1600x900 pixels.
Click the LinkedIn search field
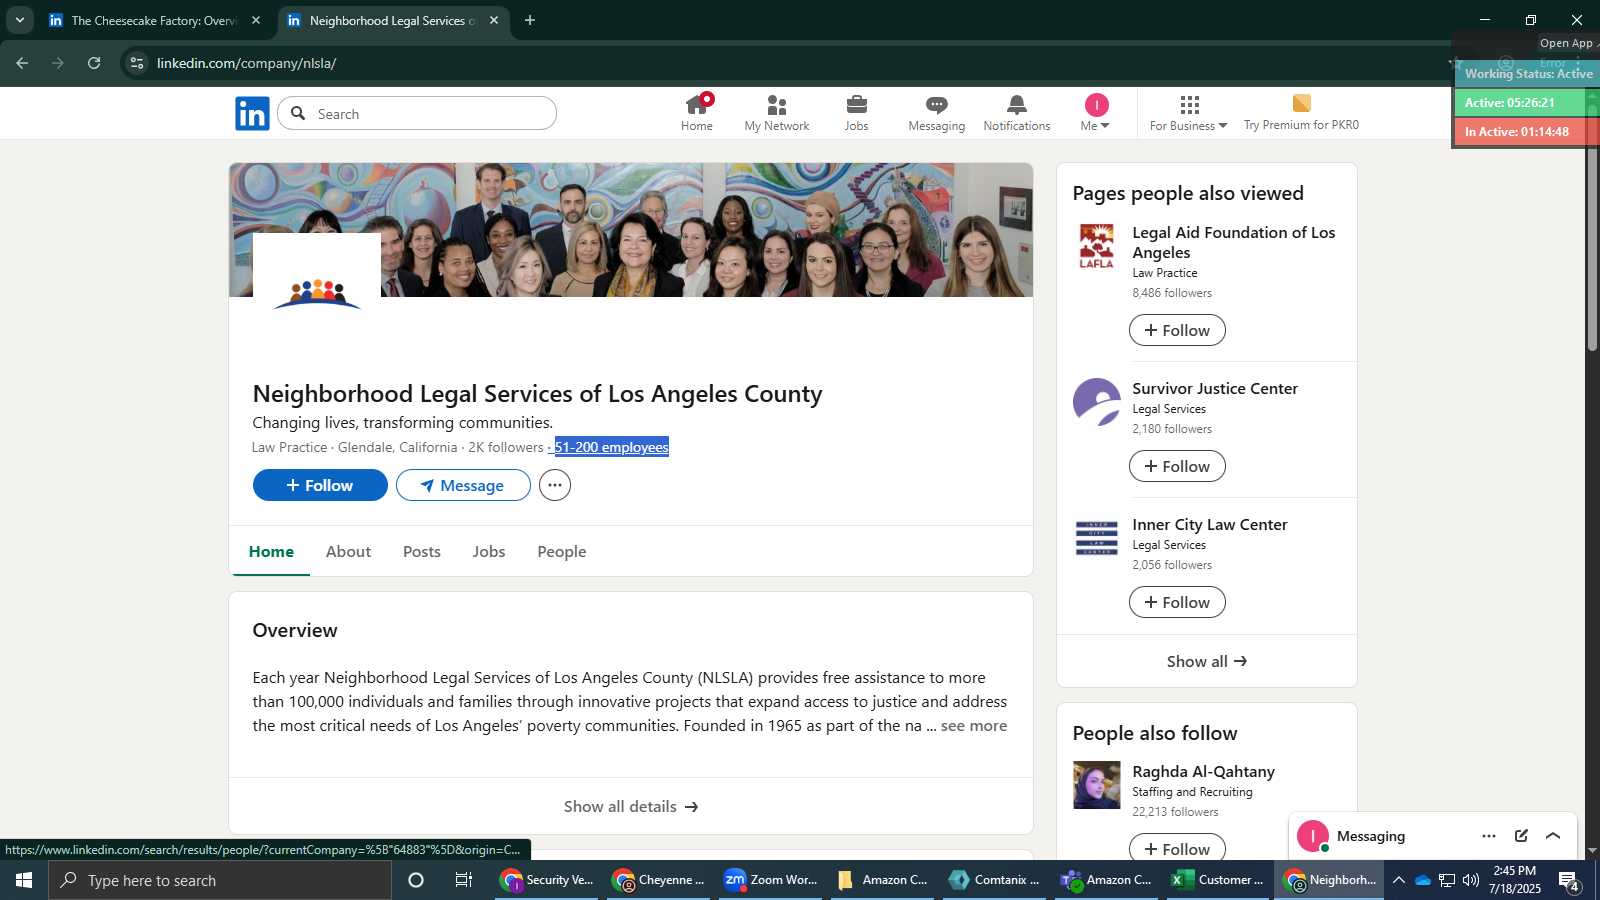point(417,114)
